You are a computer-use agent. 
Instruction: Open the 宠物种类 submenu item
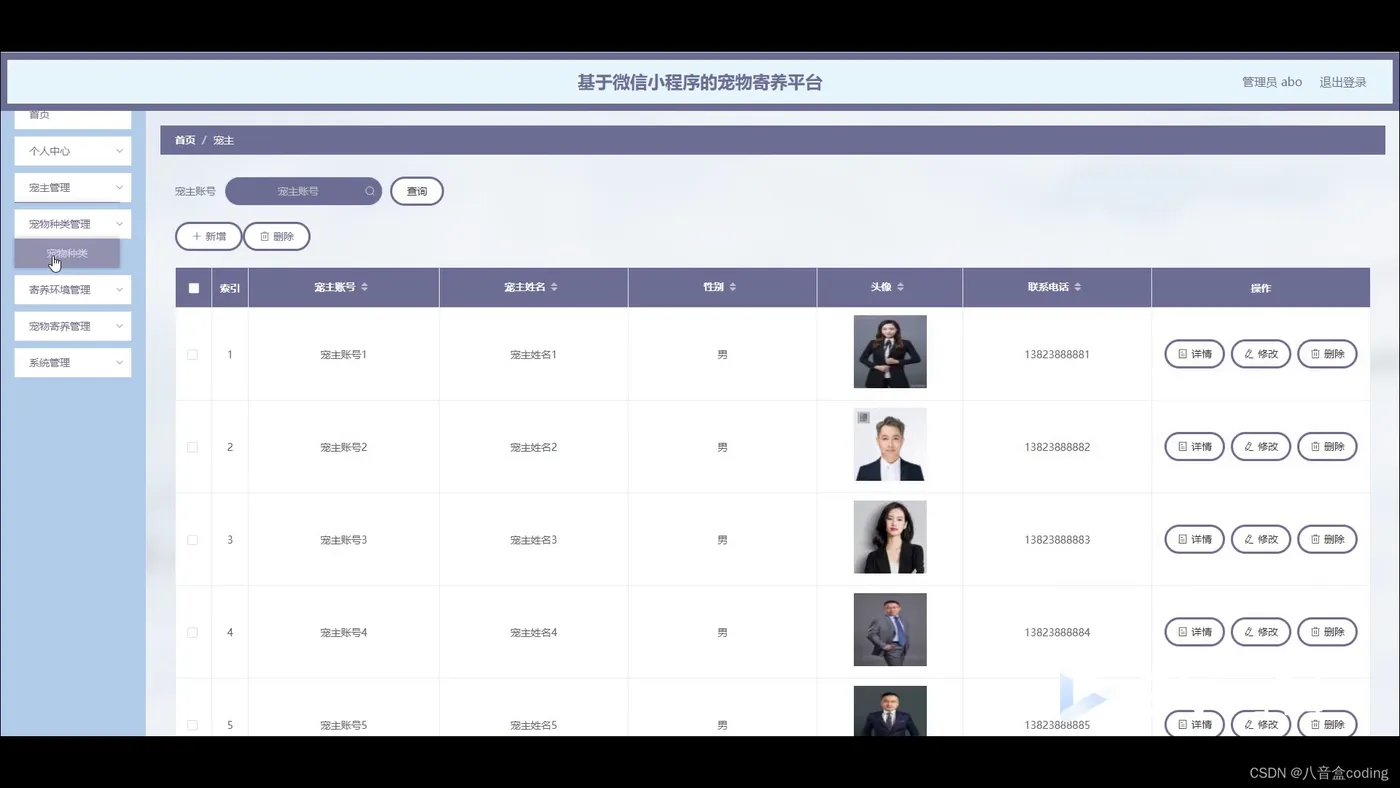(67, 253)
